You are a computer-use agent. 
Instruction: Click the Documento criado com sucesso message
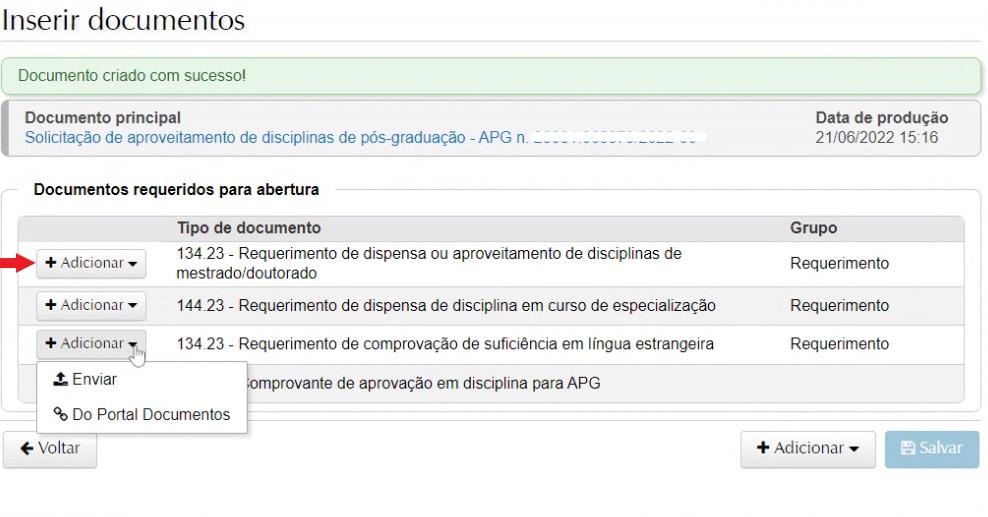pos(132,75)
